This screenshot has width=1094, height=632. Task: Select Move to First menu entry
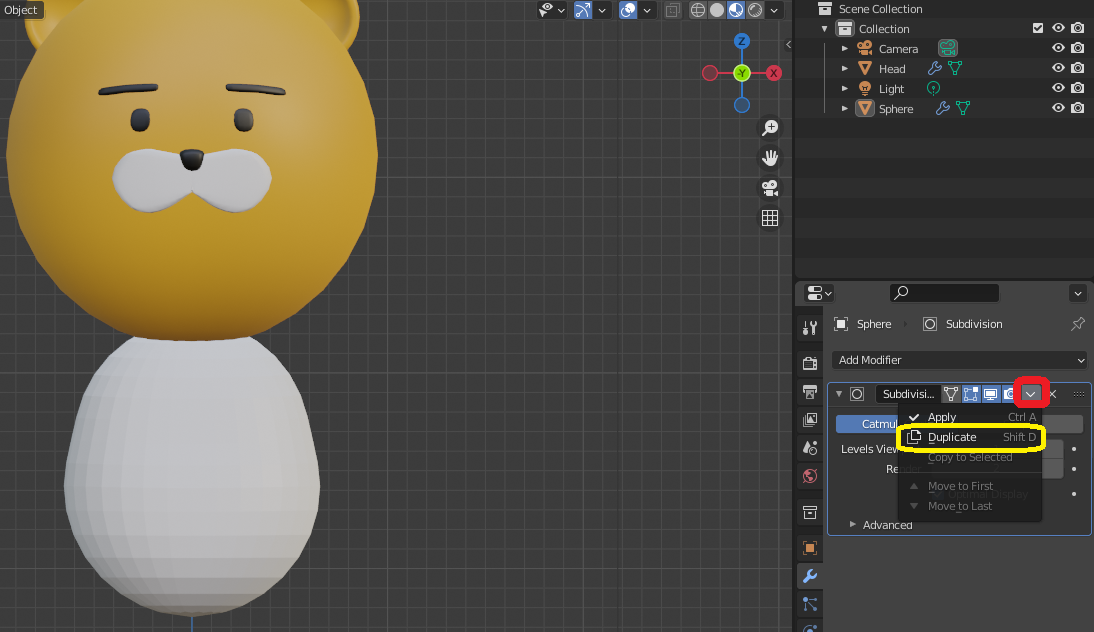click(x=971, y=486)
